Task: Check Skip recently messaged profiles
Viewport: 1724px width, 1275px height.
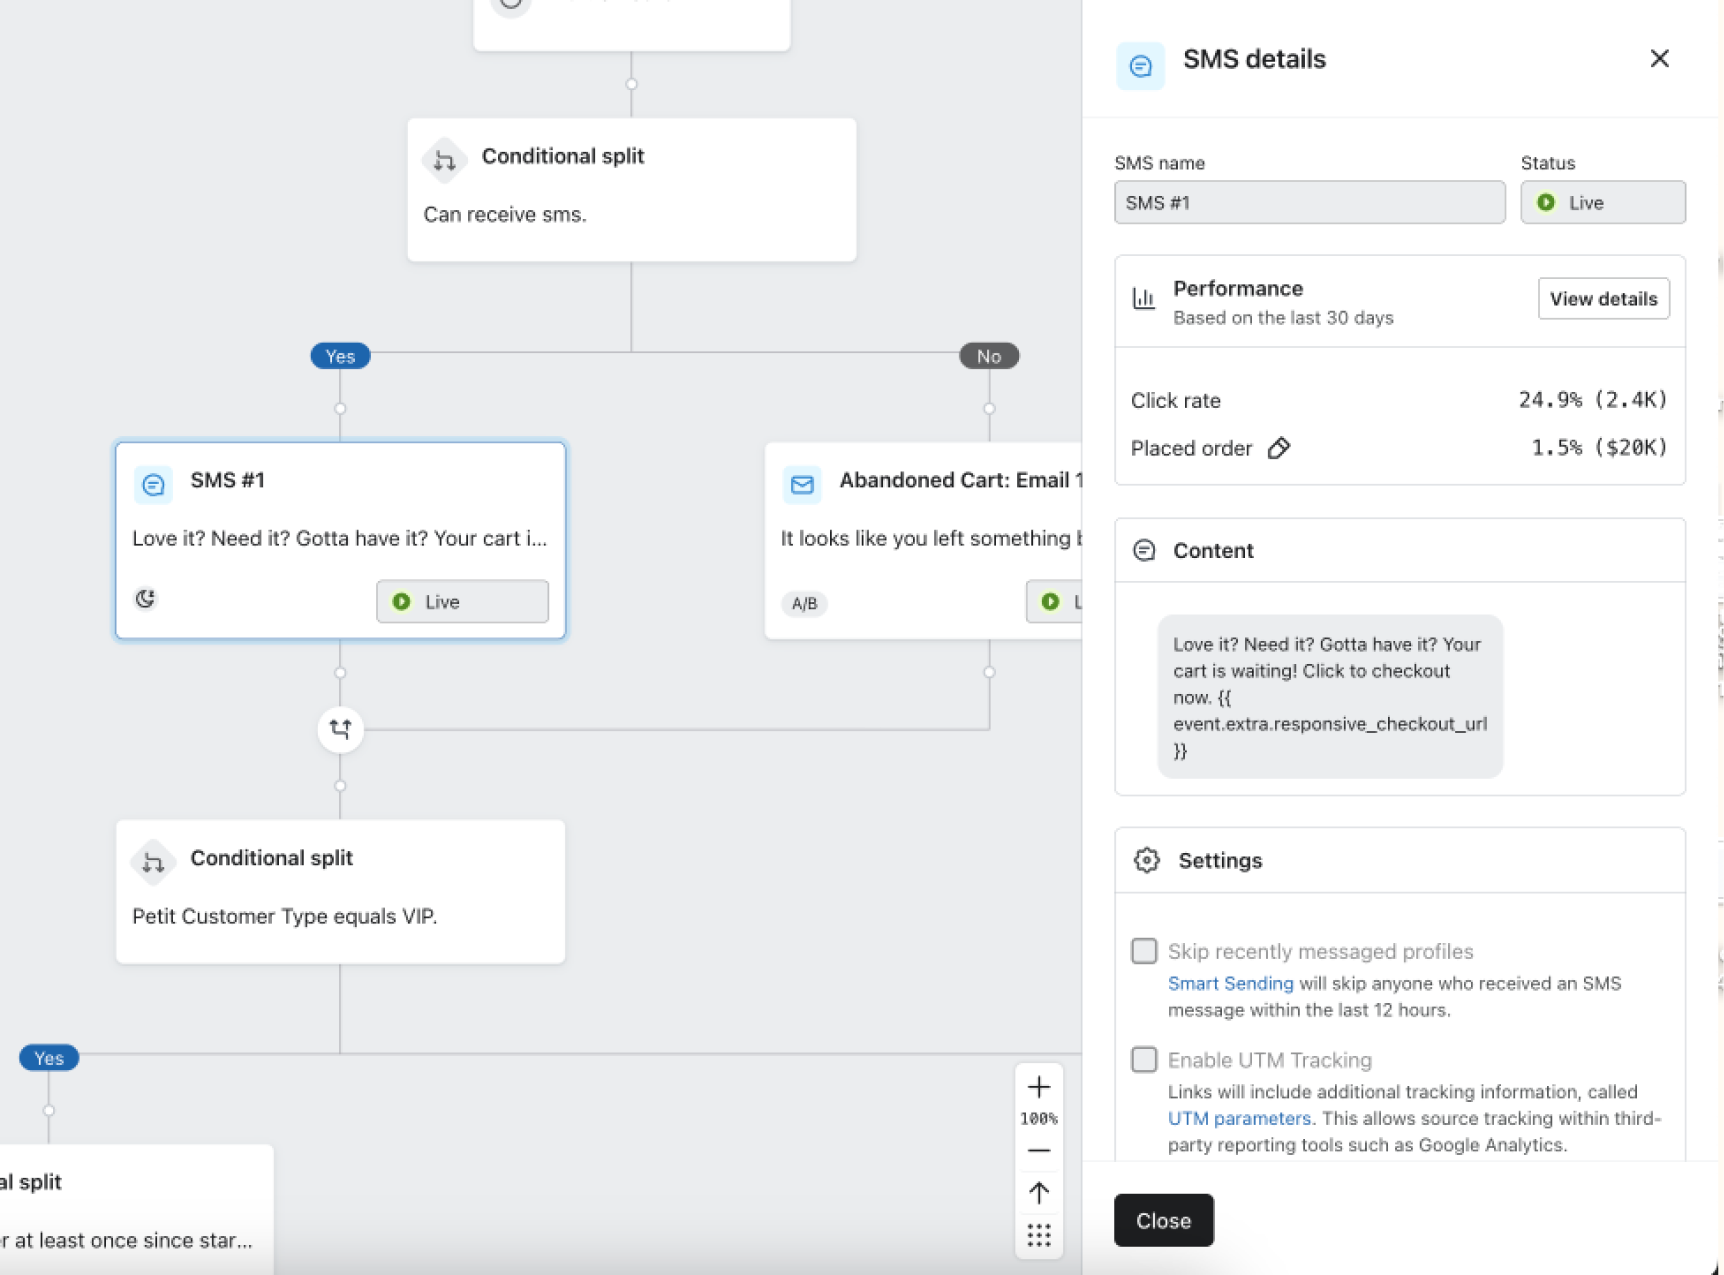Action: point(1144,950)
